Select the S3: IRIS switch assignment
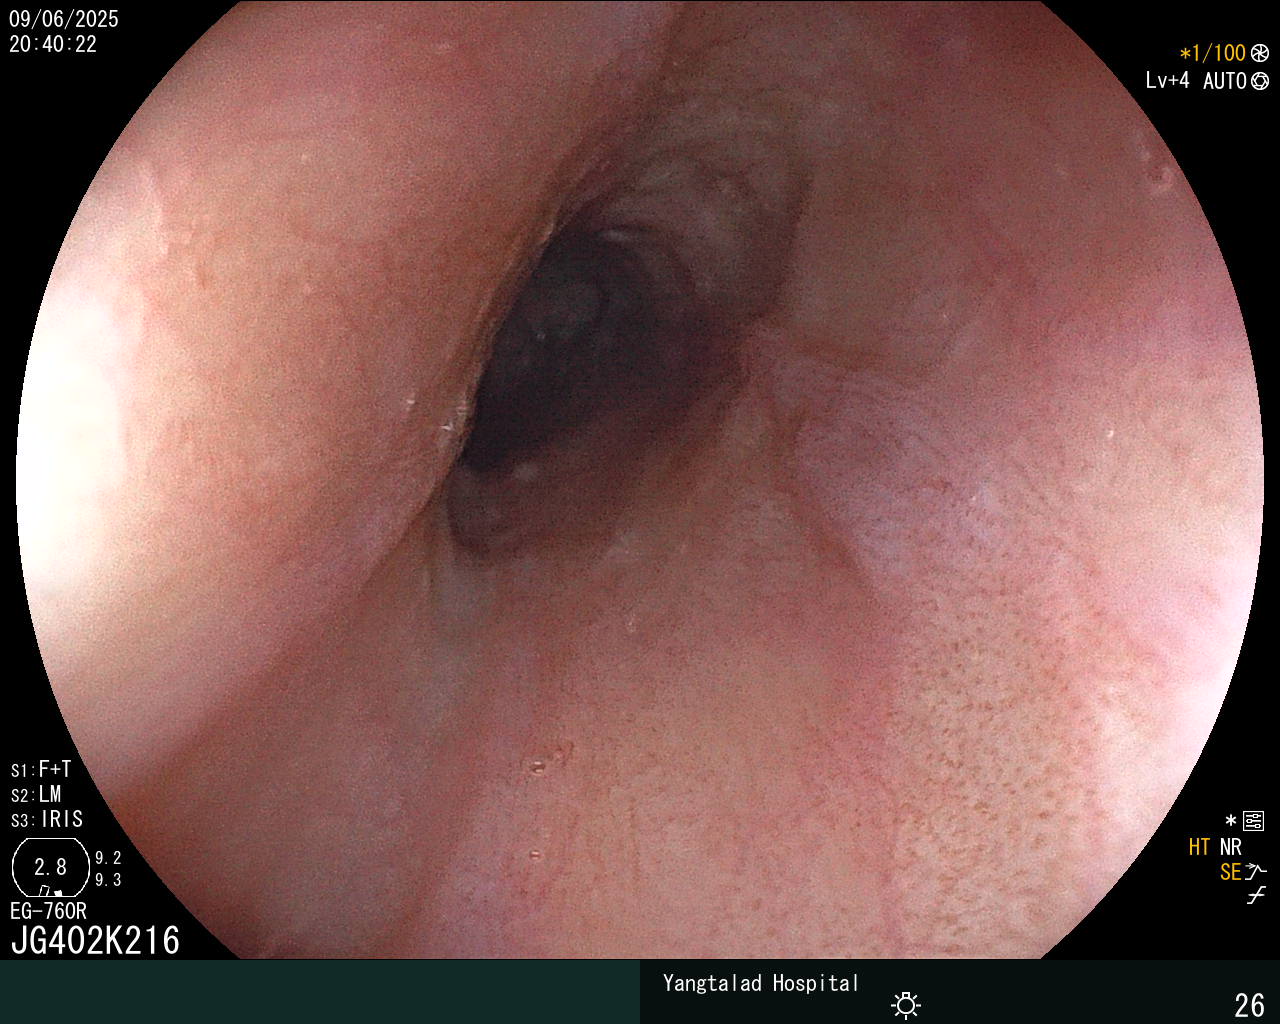This screenshot has height=1024, width=1280. (47, 819)
